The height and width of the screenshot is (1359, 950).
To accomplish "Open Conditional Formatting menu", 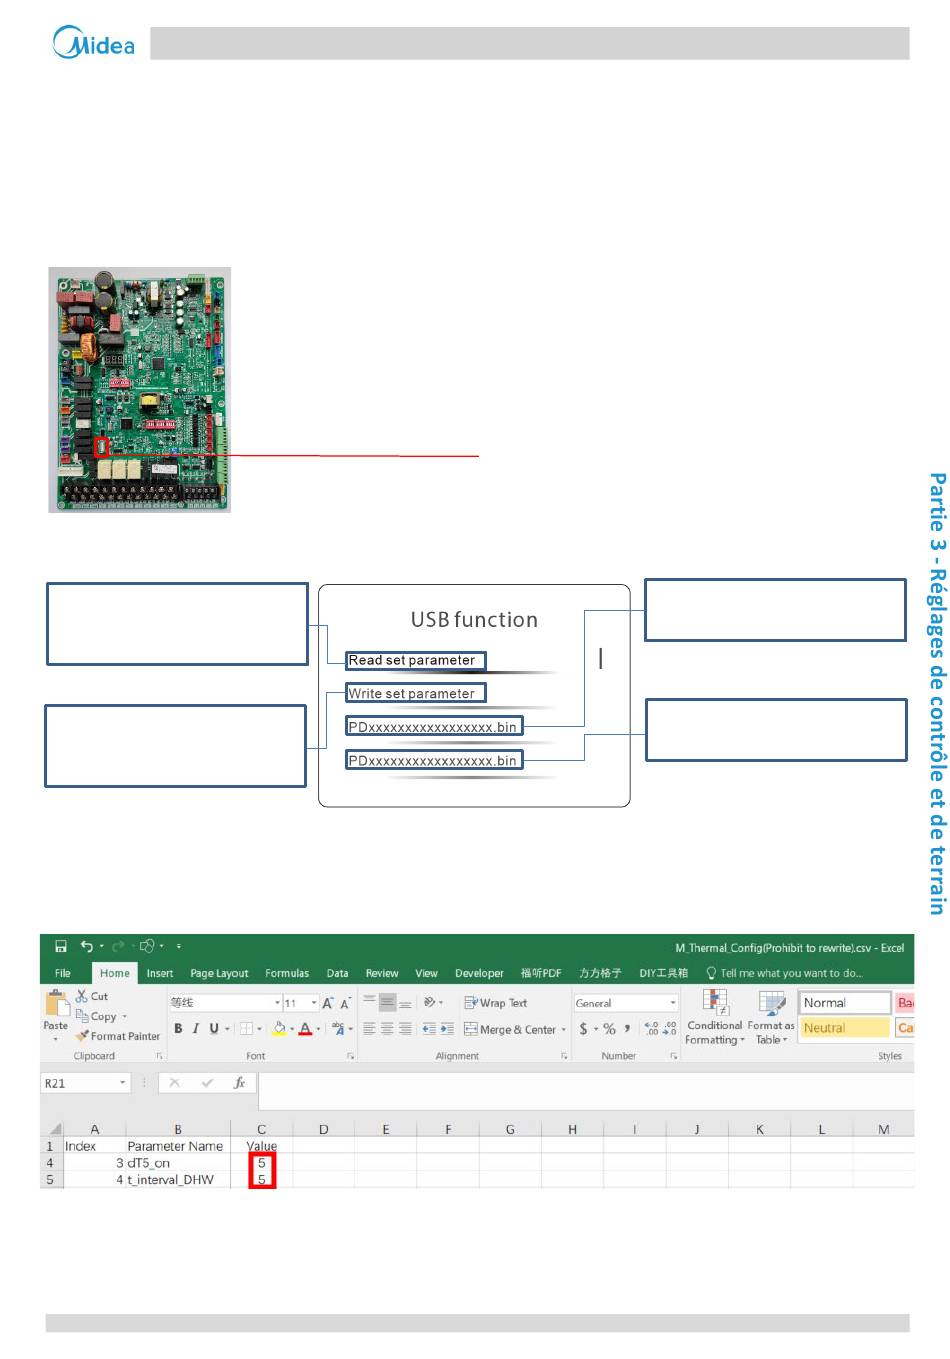I will [x=715, y=1017].
